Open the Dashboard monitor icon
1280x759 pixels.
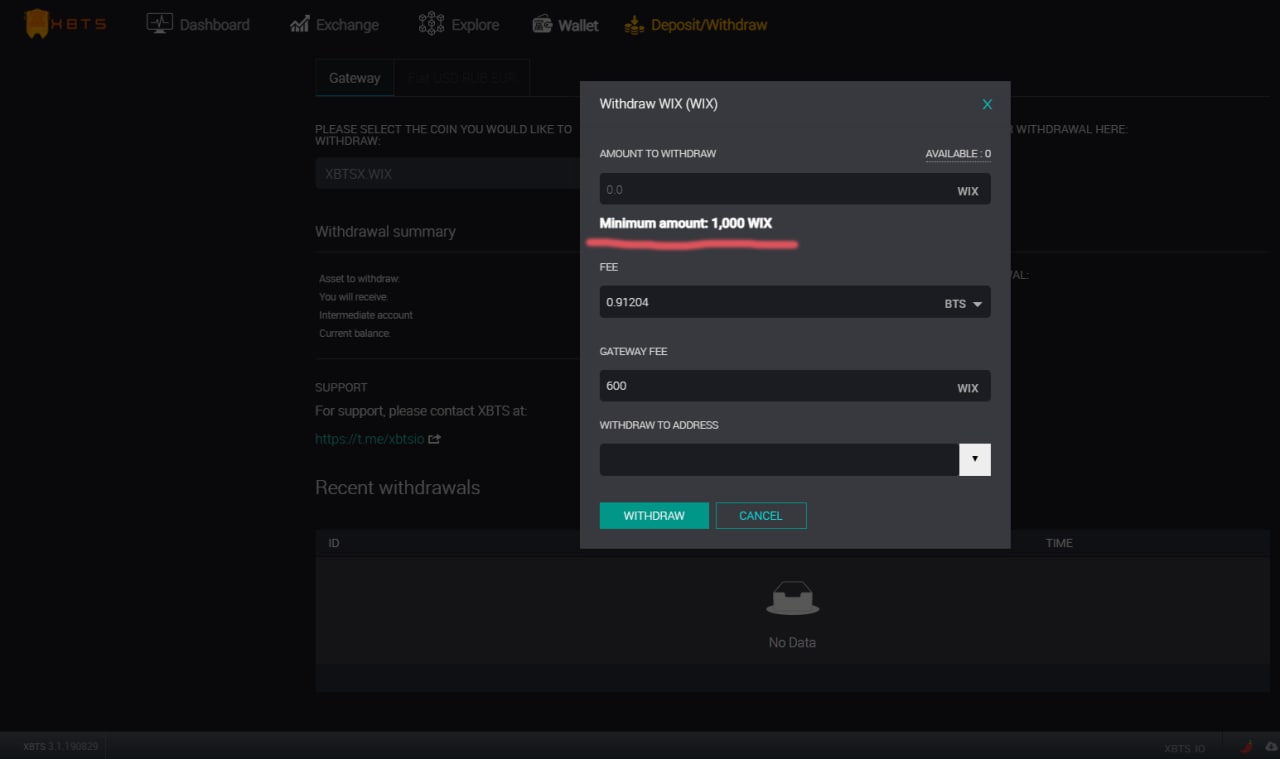pos(159,23)
